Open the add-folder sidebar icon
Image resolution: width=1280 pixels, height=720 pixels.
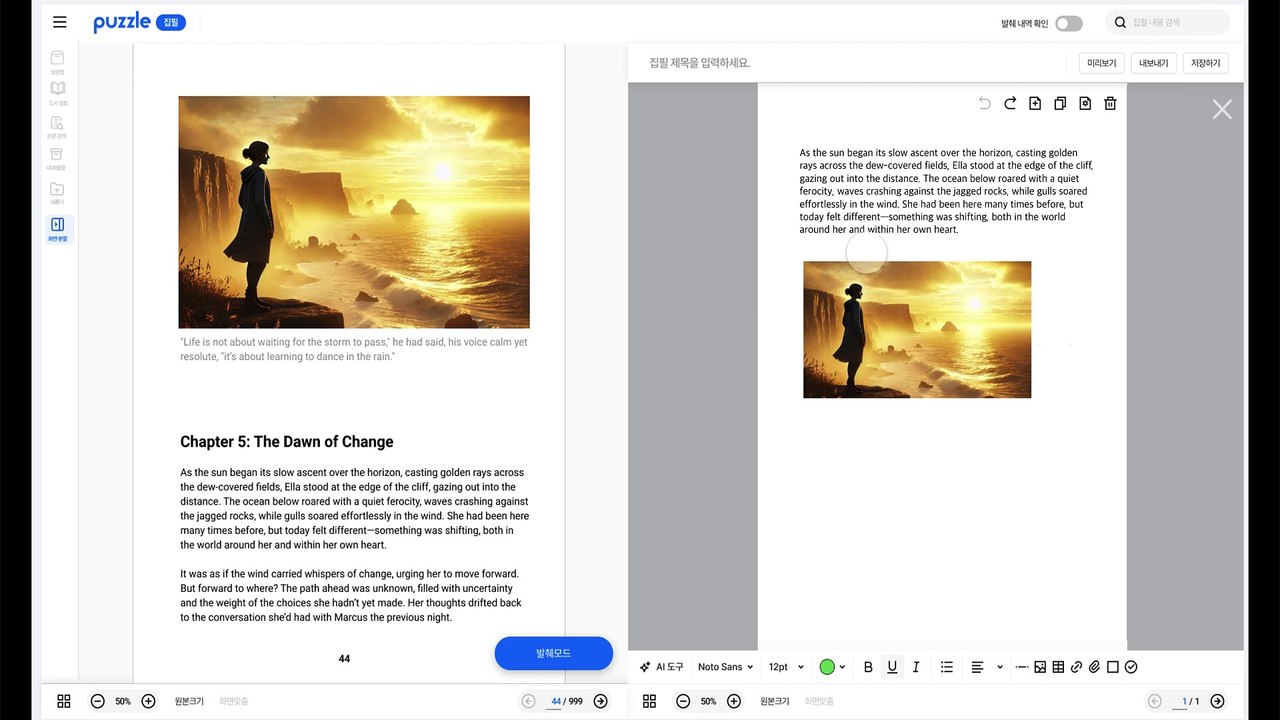coord(58,192)
